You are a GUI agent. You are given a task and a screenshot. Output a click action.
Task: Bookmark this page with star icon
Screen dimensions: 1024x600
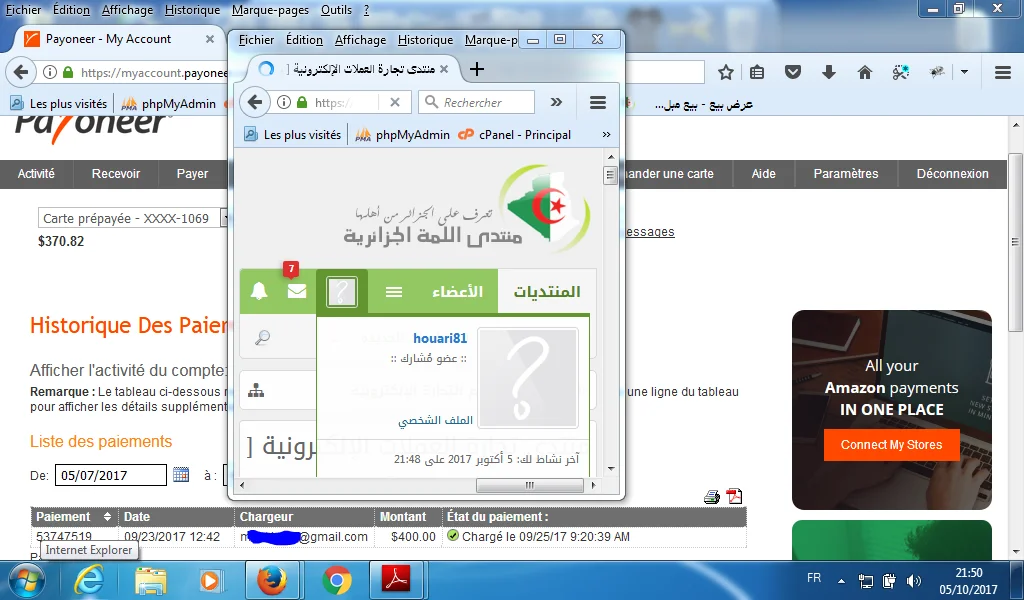coord(726,72)
